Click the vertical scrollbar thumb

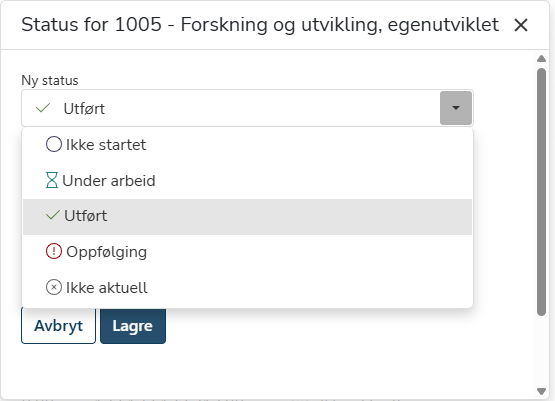tap(541, 191)
